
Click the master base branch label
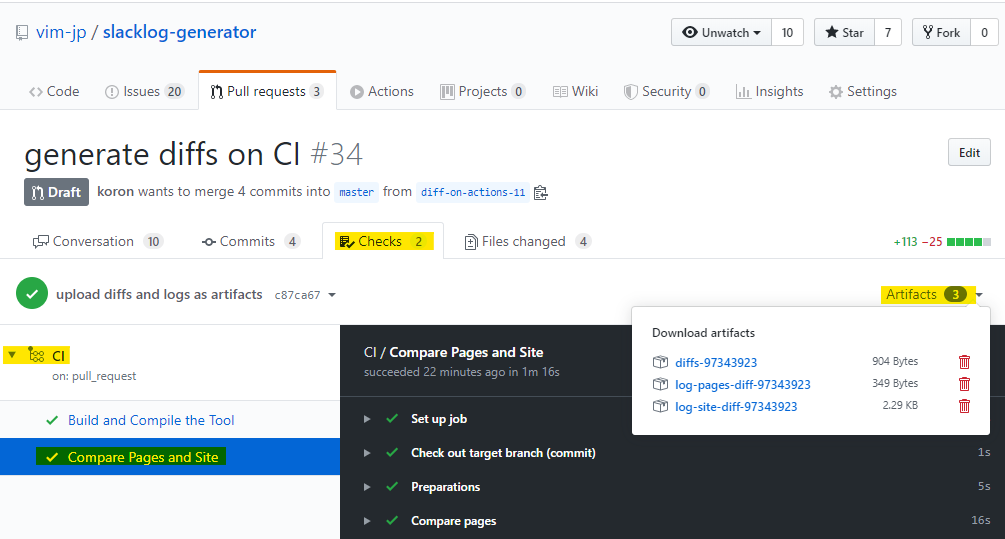[x=356, y=192]
